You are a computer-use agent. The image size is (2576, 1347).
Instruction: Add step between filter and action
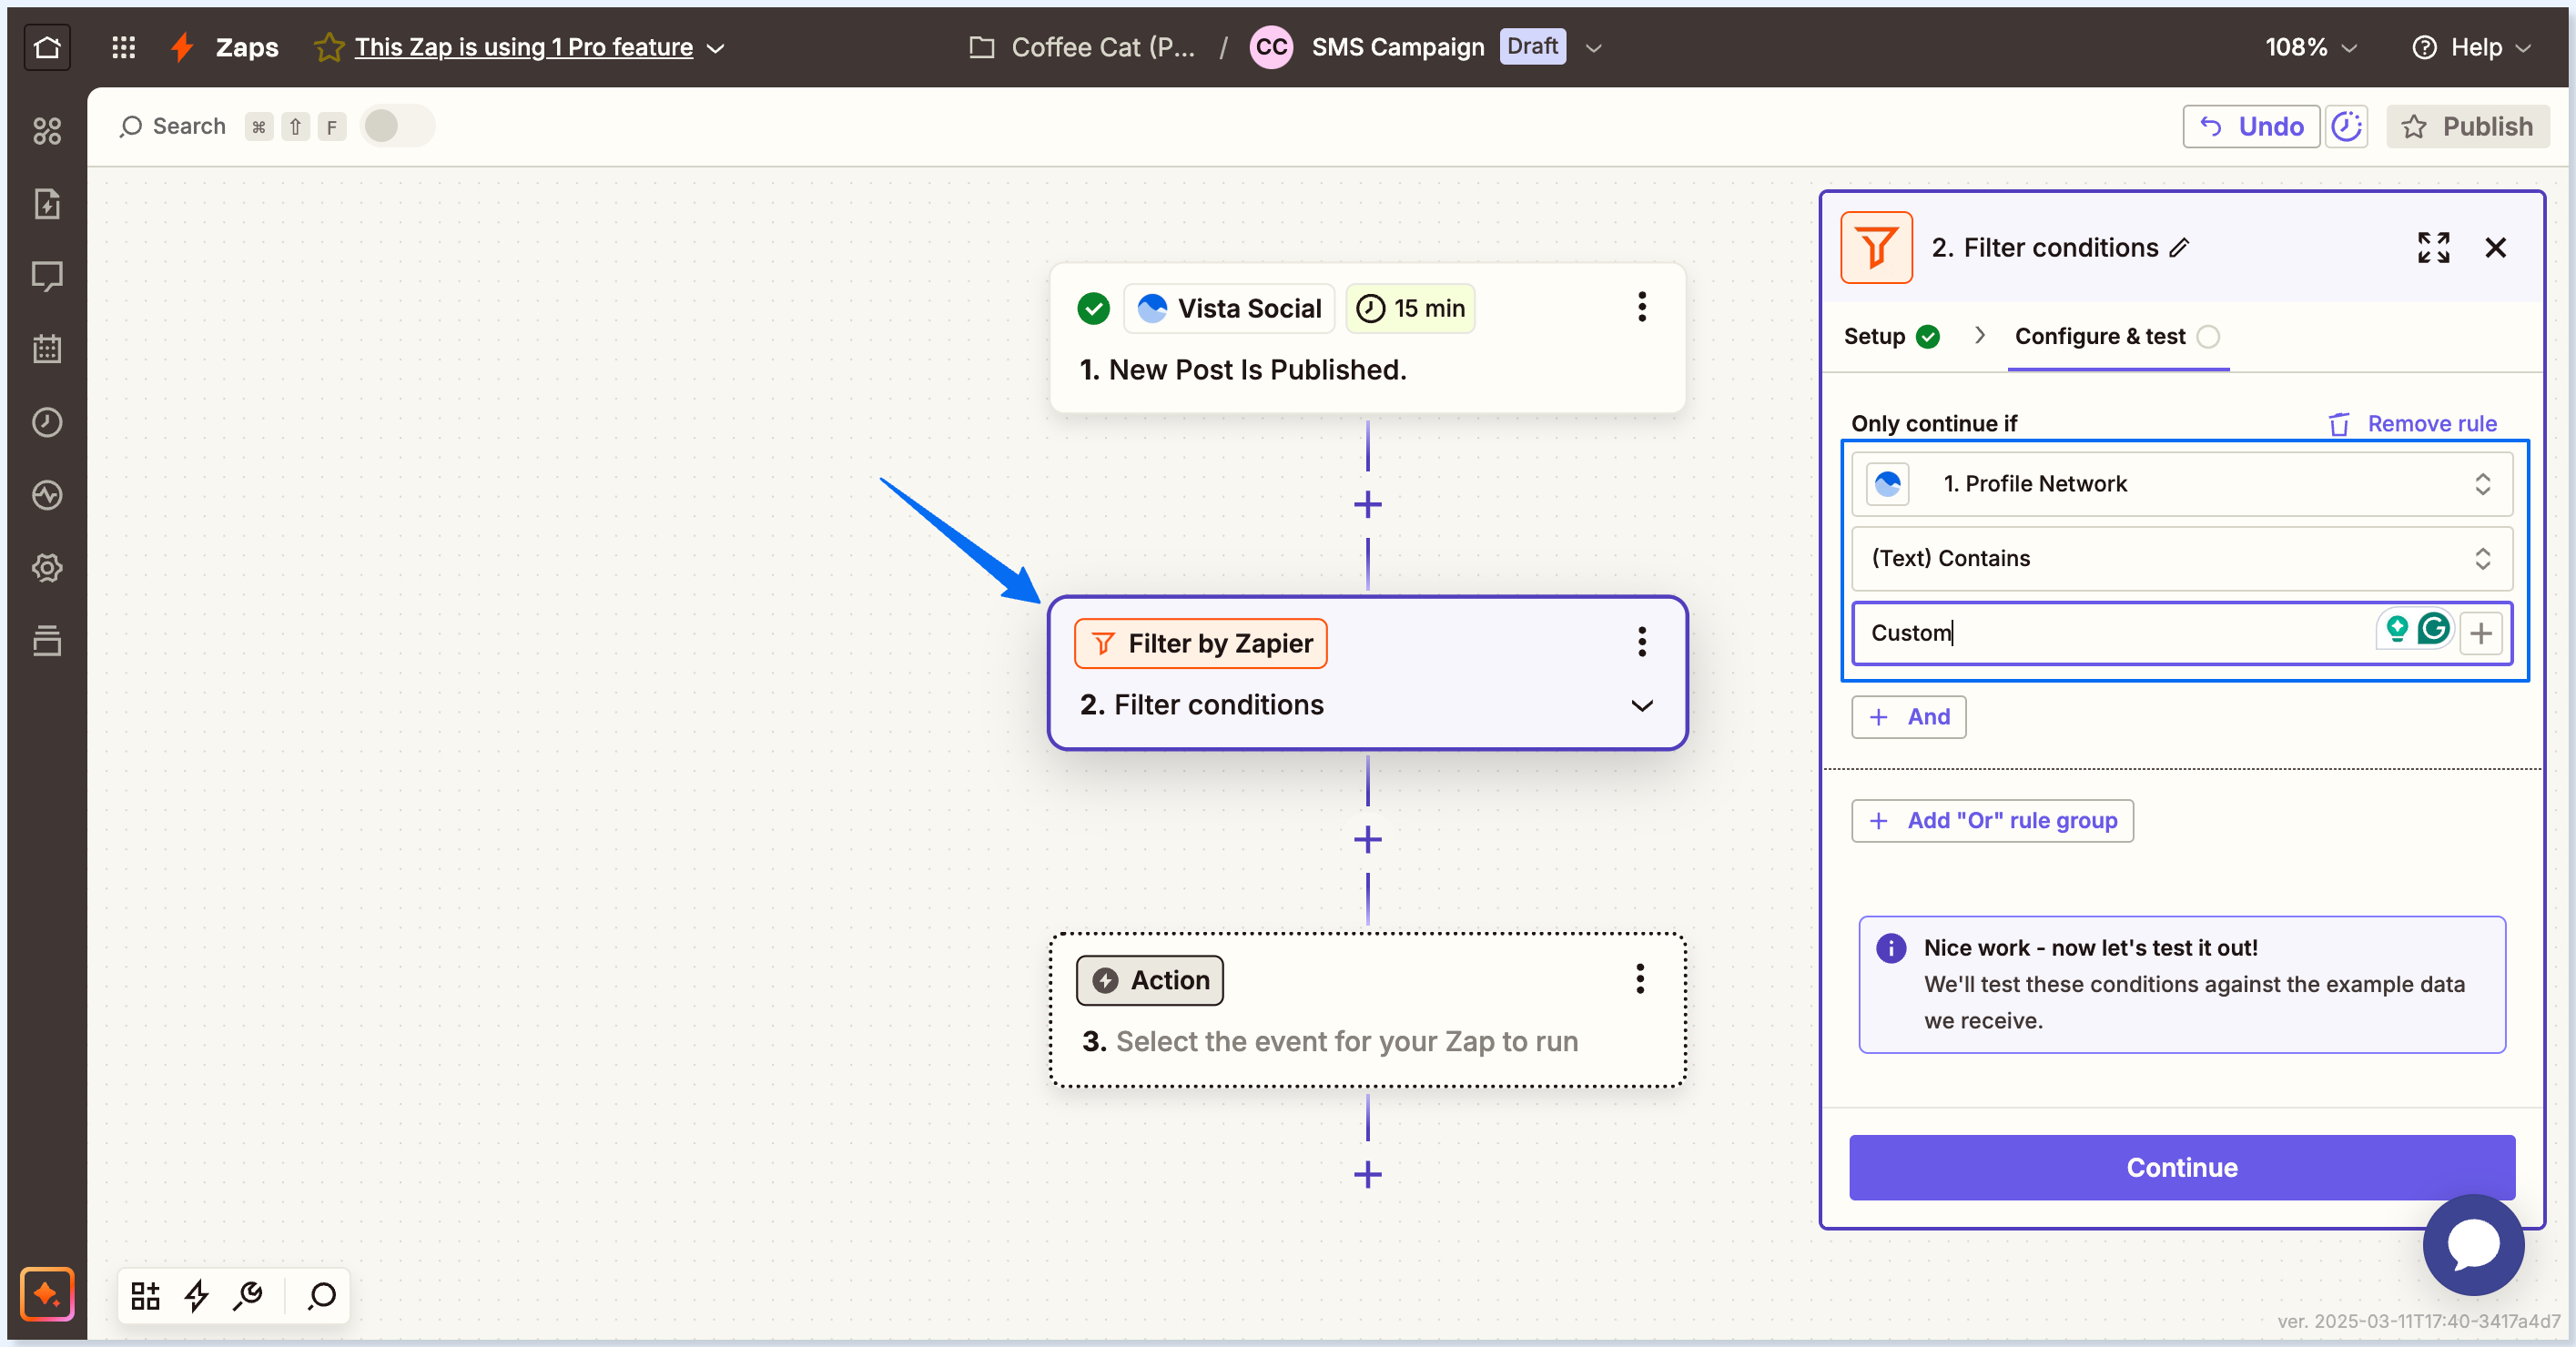pyautogui.click(x=1367, y=840)
